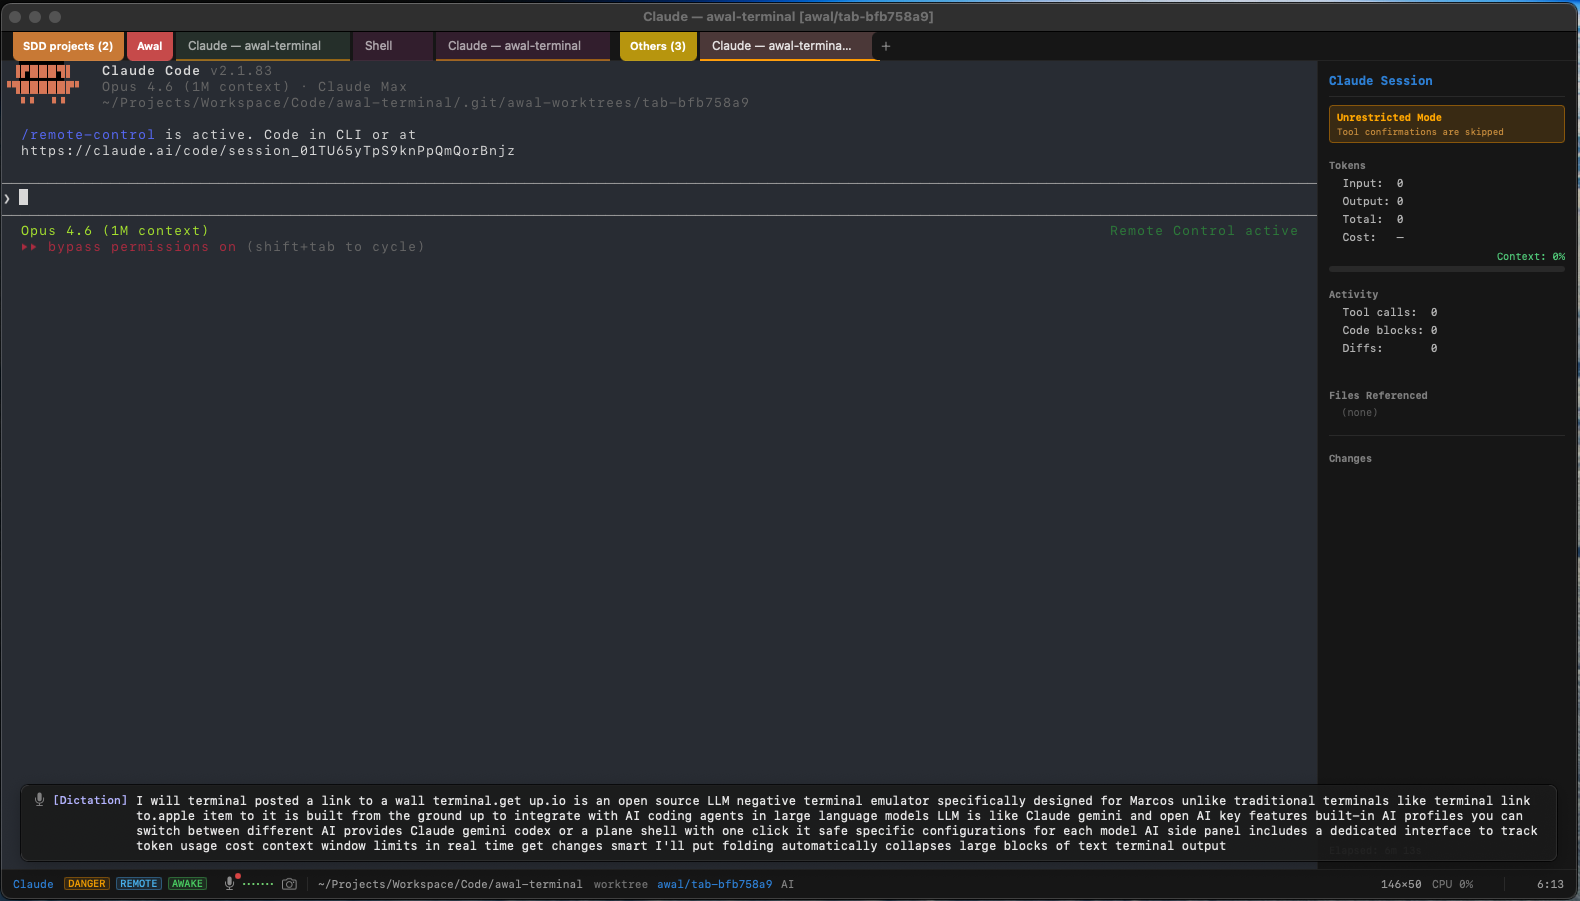The width and height of the screenshot is (1580, 901).
Task: Click the Diffs: 0 row
Action: (x=1389, y=349)
